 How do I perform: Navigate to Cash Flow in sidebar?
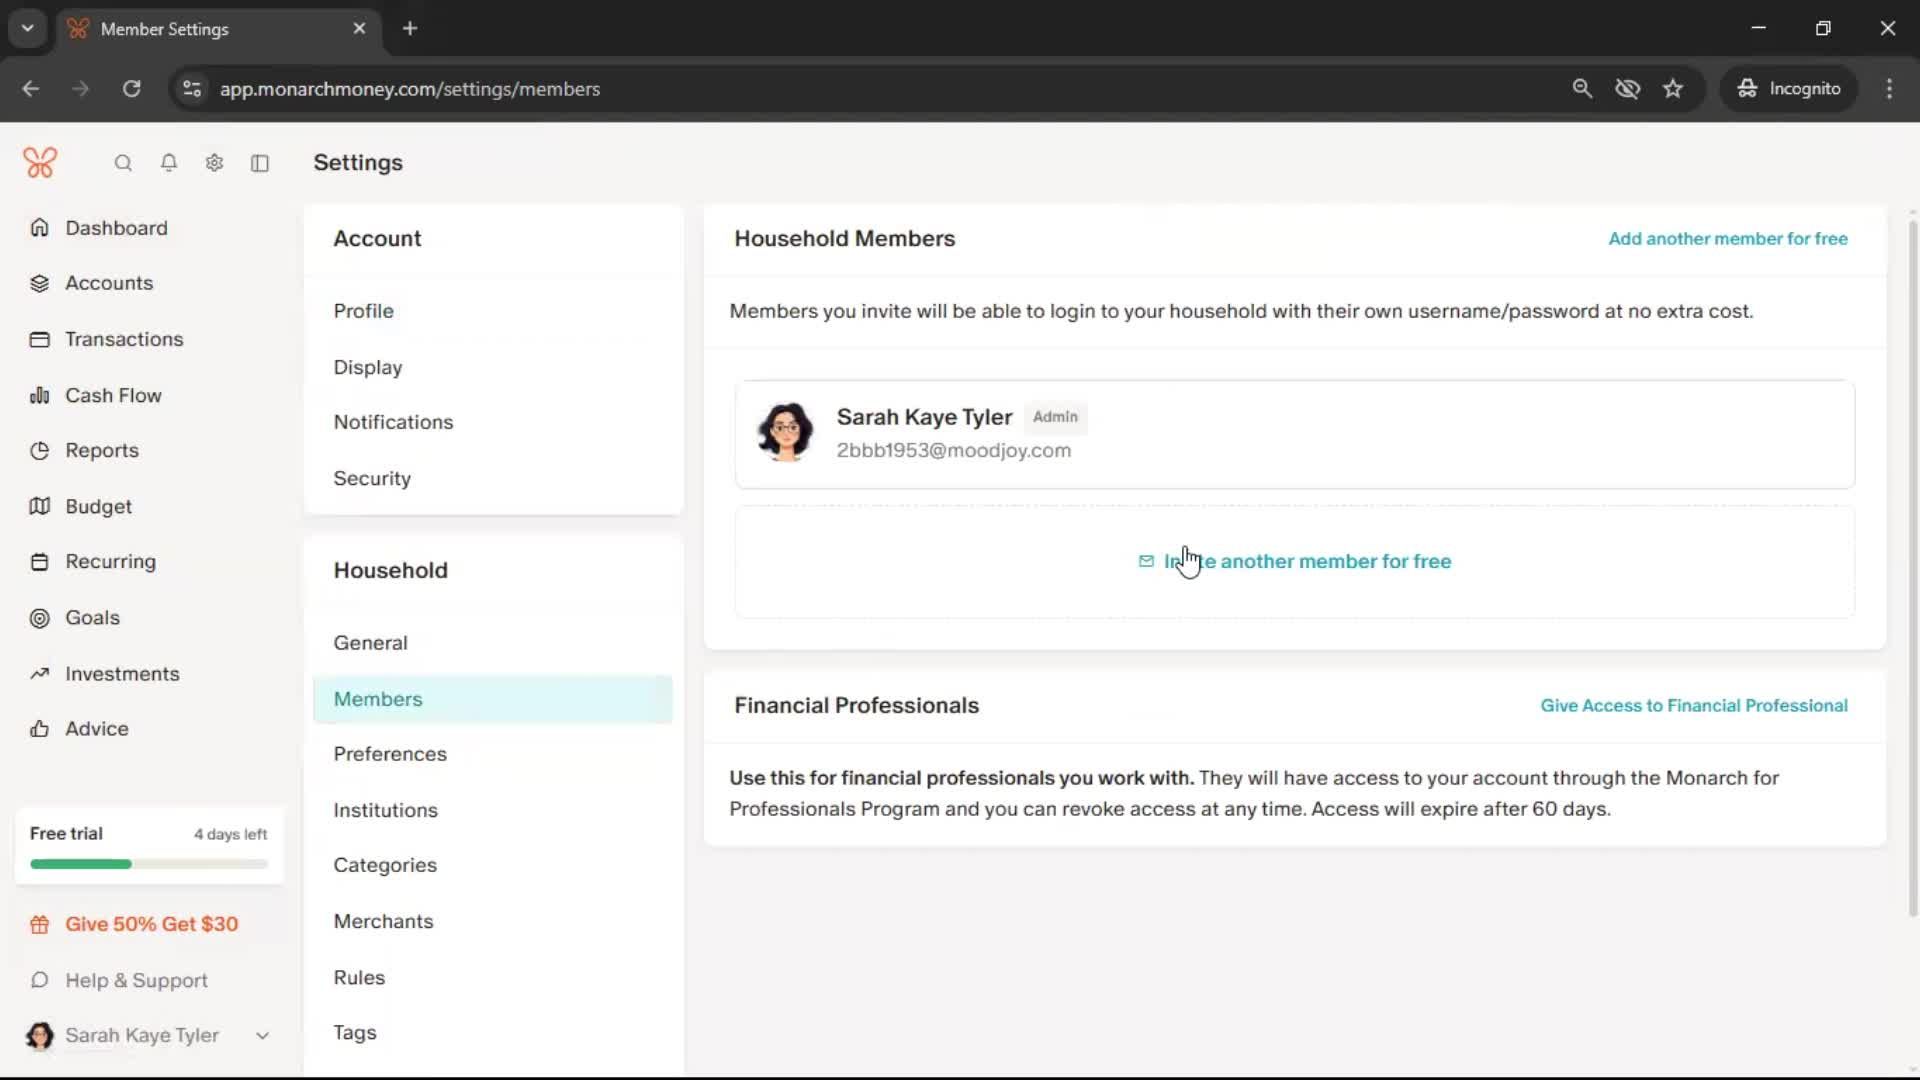point(113,395)
